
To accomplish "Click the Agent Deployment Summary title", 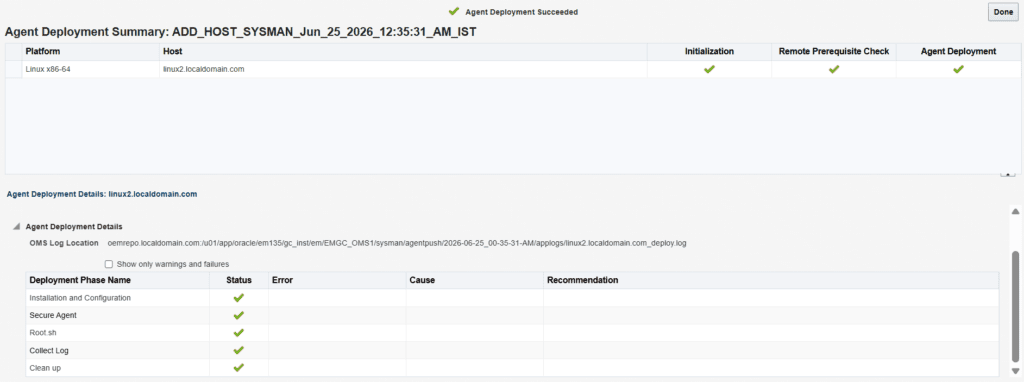I will (240, 31).
